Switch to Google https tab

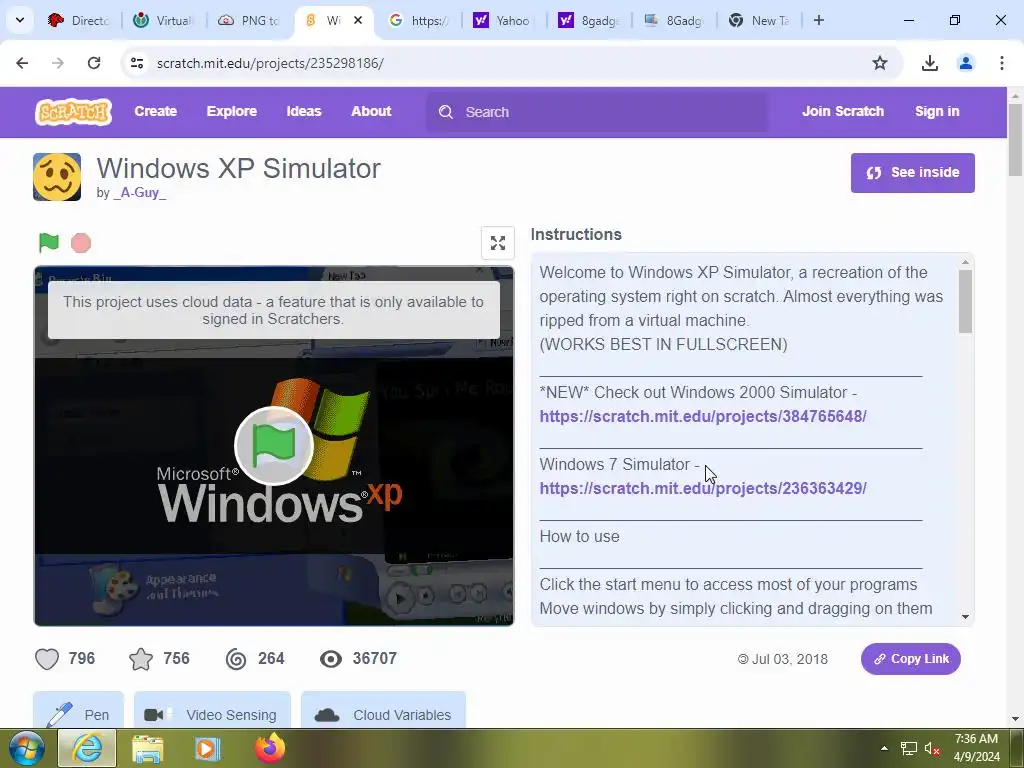(x=419, y=20)
